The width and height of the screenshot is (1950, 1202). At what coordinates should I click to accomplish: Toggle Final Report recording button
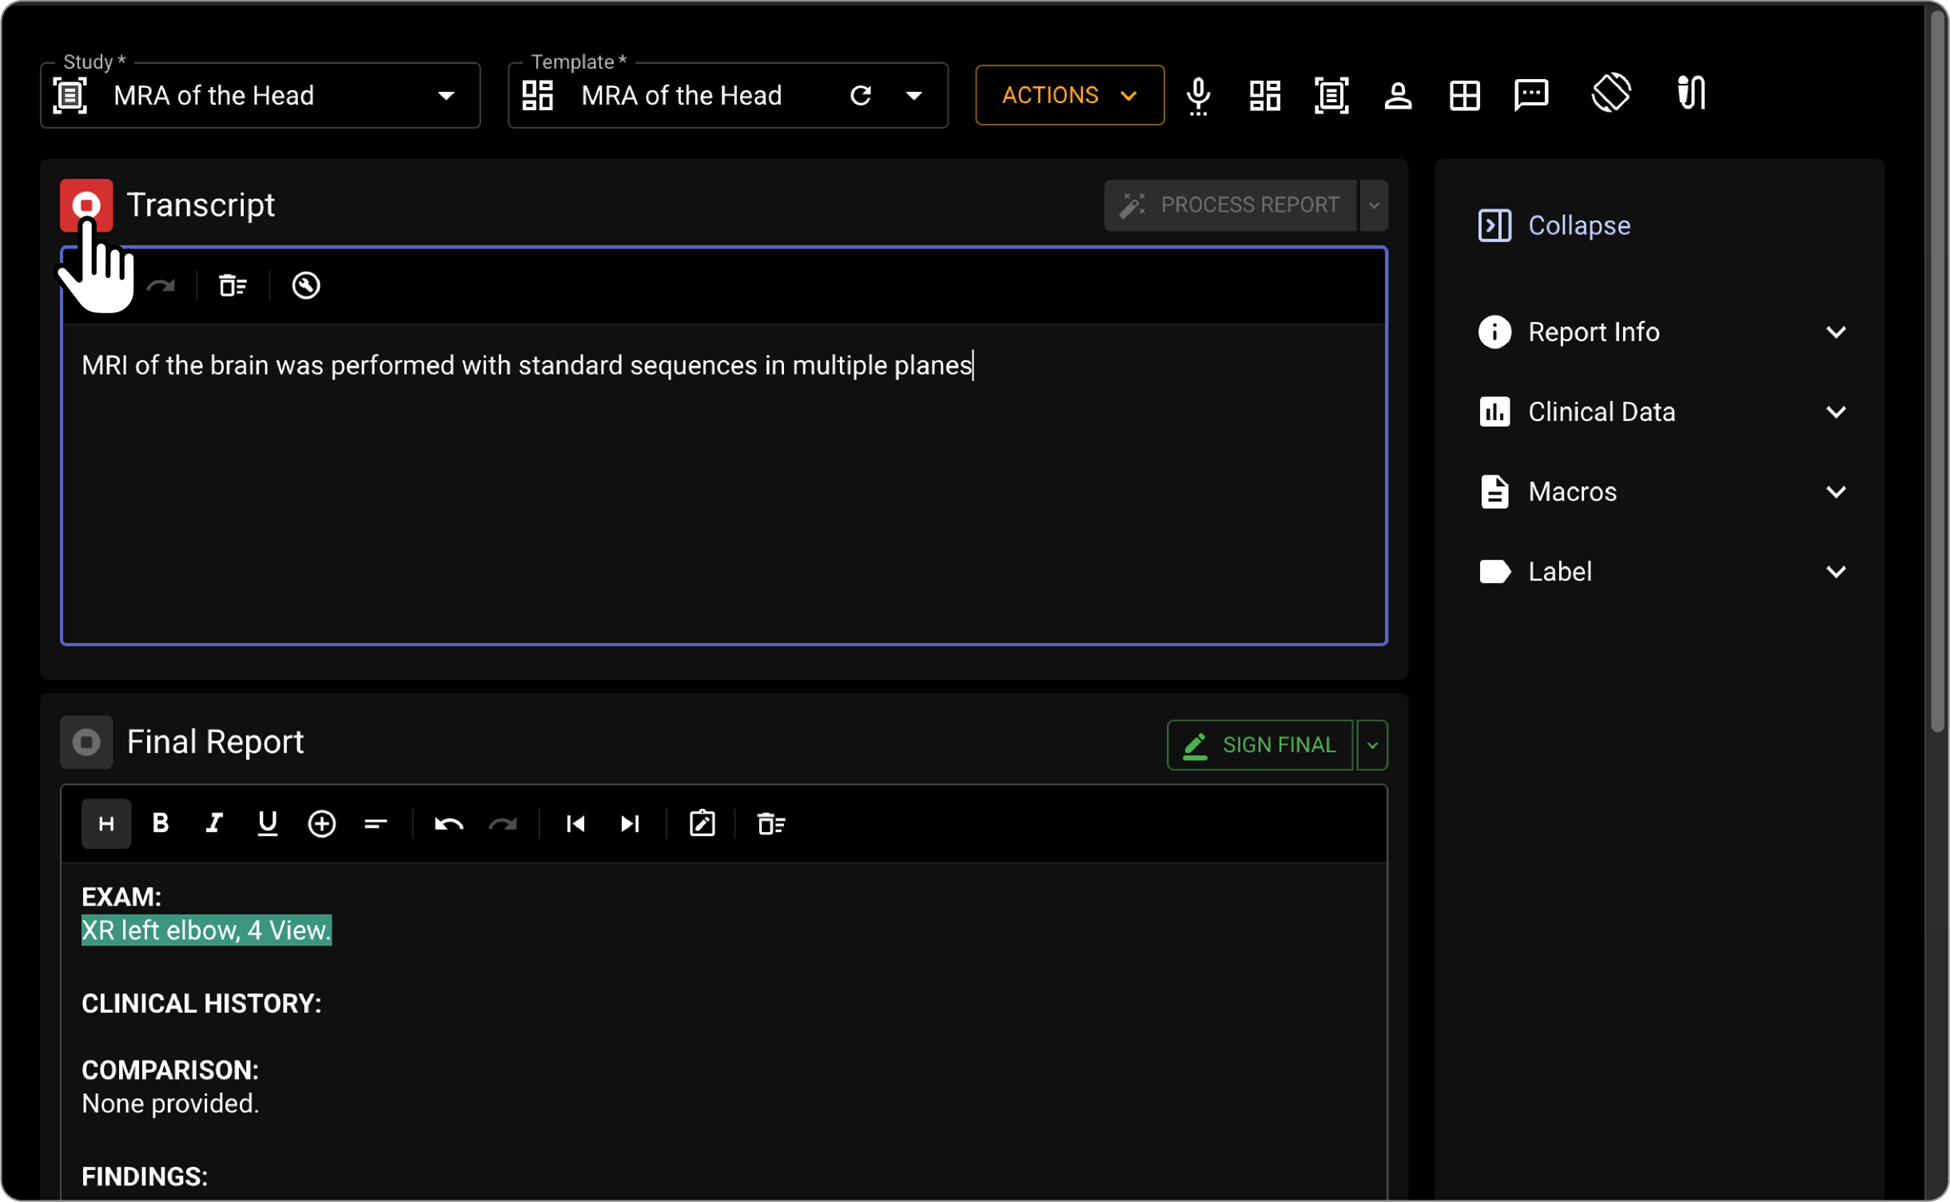86,742
